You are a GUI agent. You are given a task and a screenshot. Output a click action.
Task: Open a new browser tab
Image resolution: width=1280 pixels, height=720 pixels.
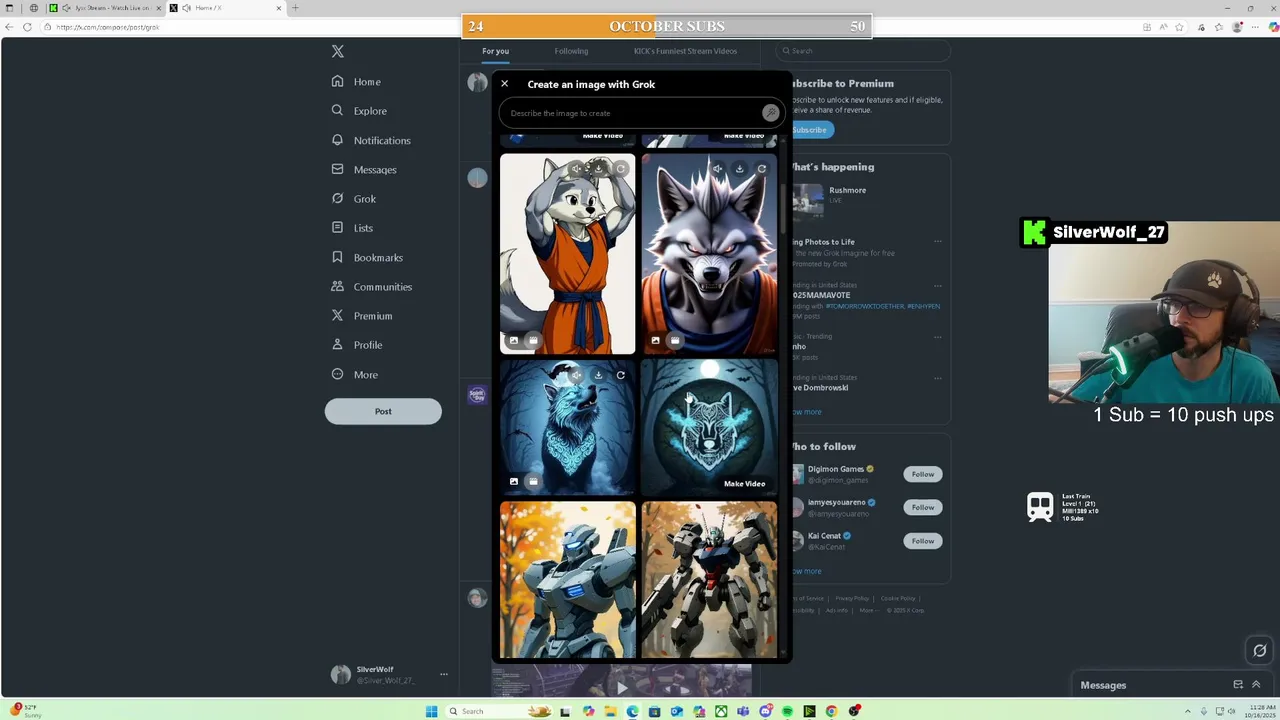[295, 8]
